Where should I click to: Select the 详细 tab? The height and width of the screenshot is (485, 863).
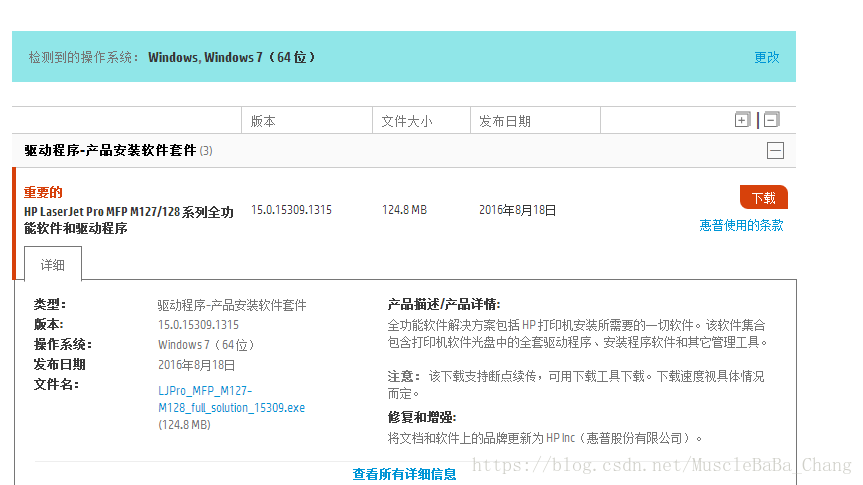(53, 265)
